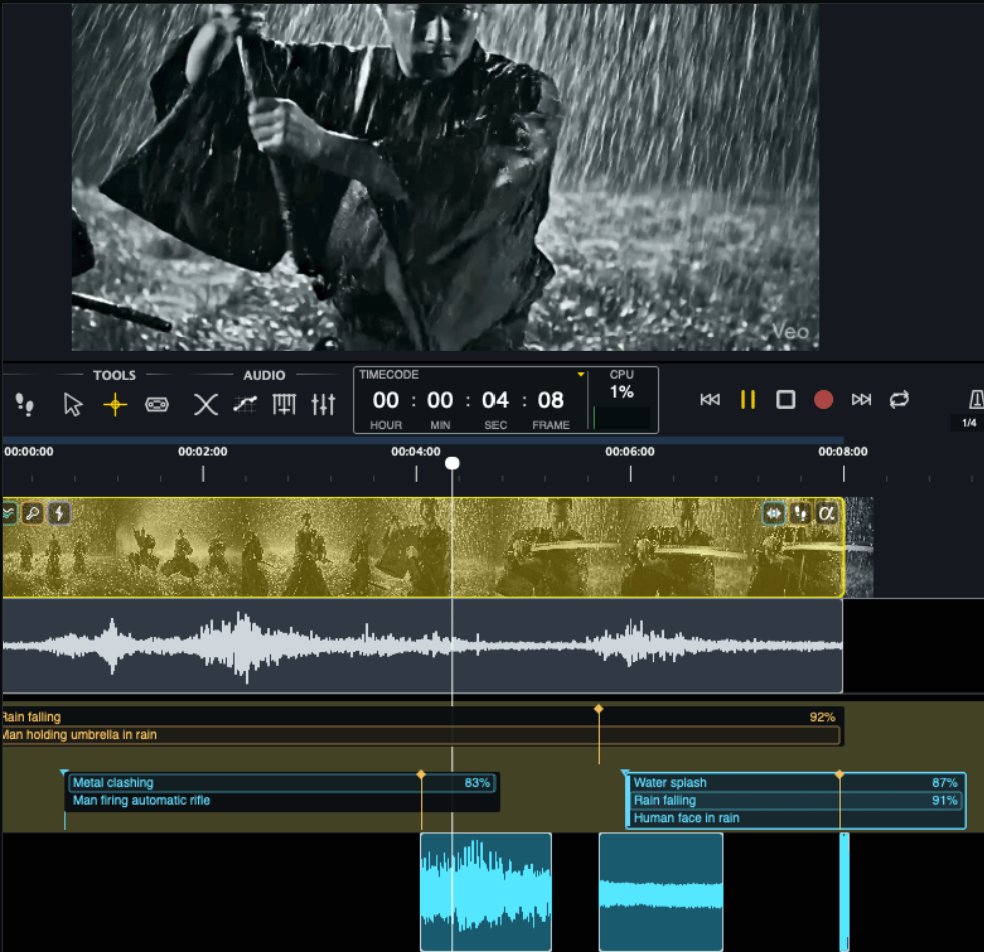Click the footsteps icon on the video clip
Screen dimensions: 984x952
point(800,513)
